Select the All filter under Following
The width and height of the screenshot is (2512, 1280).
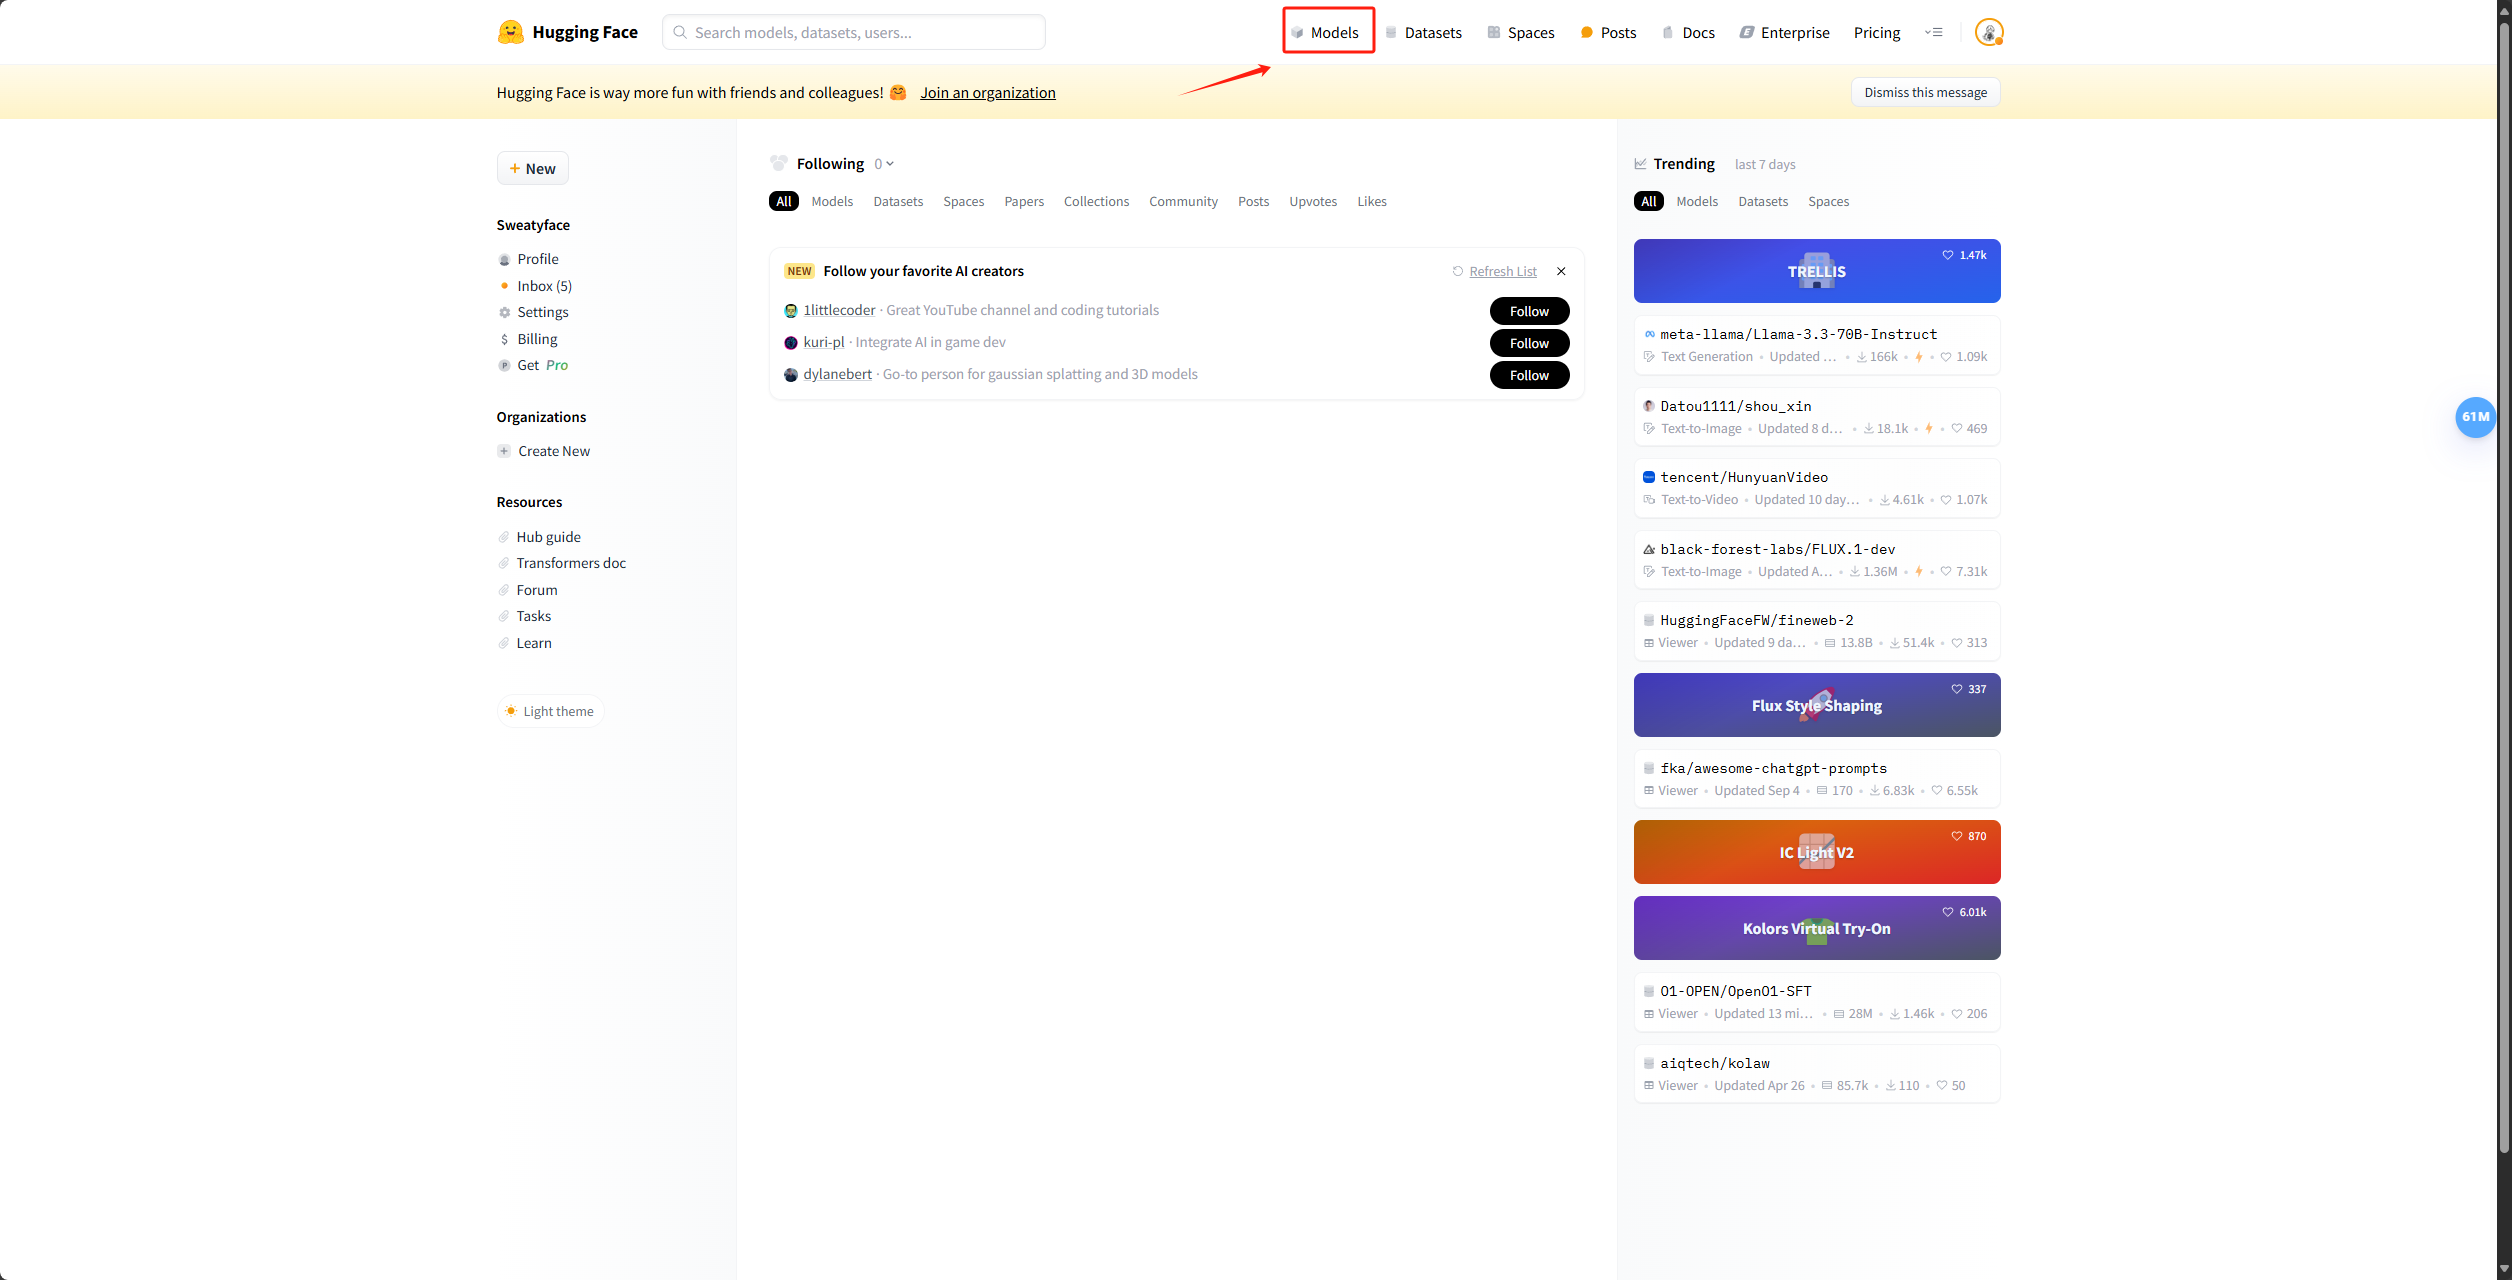(x=783, y=201)
